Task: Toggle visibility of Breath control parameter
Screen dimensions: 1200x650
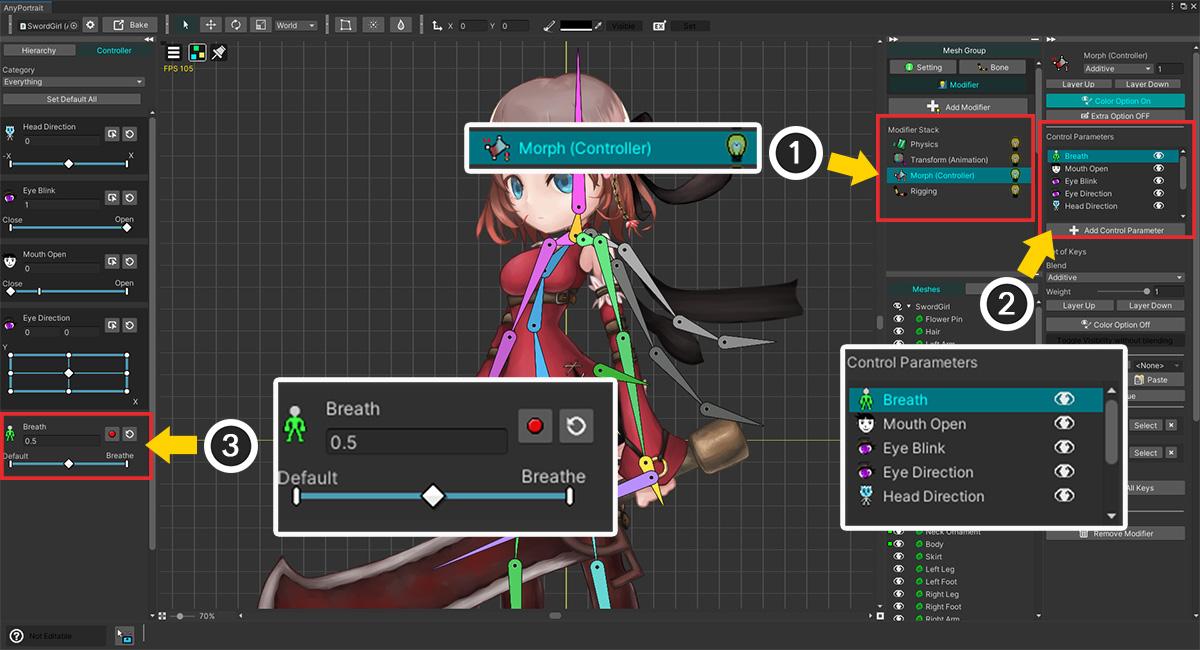Action: 1158,156
